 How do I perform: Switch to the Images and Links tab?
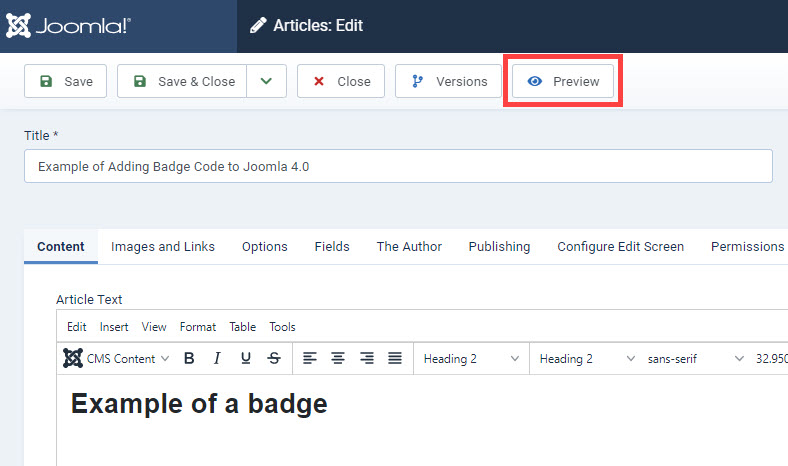[x=163, y=246]
